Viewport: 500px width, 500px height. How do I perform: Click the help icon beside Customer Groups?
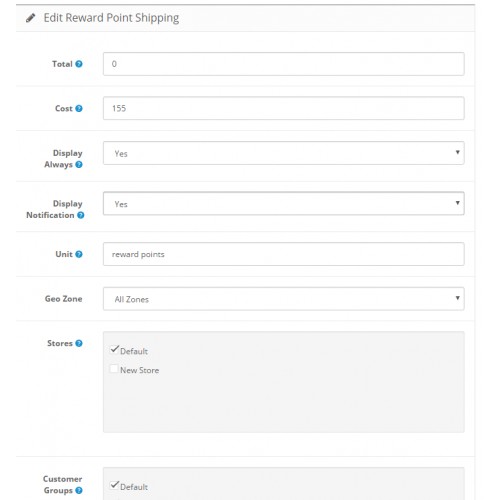[79, 490]
